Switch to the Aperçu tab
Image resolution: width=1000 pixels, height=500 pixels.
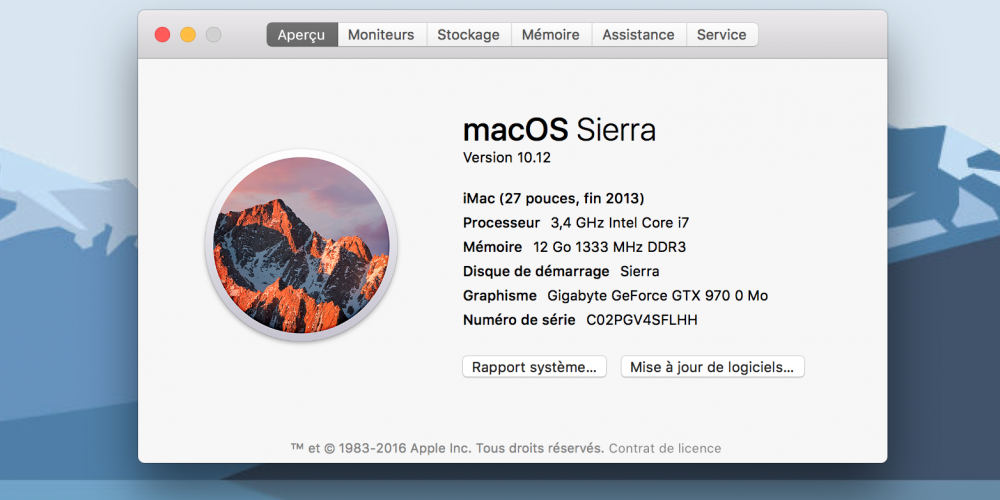pos(302,34)
